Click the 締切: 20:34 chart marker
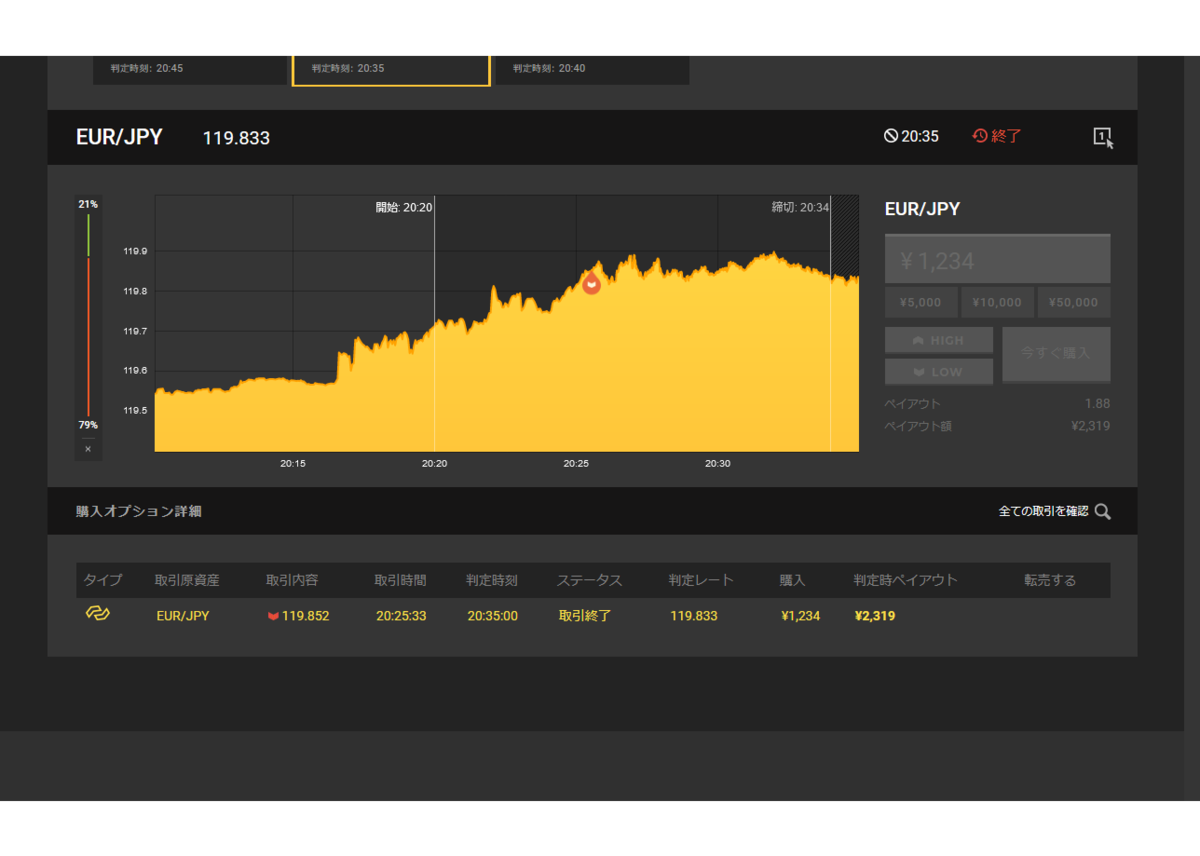 point(800,207)
